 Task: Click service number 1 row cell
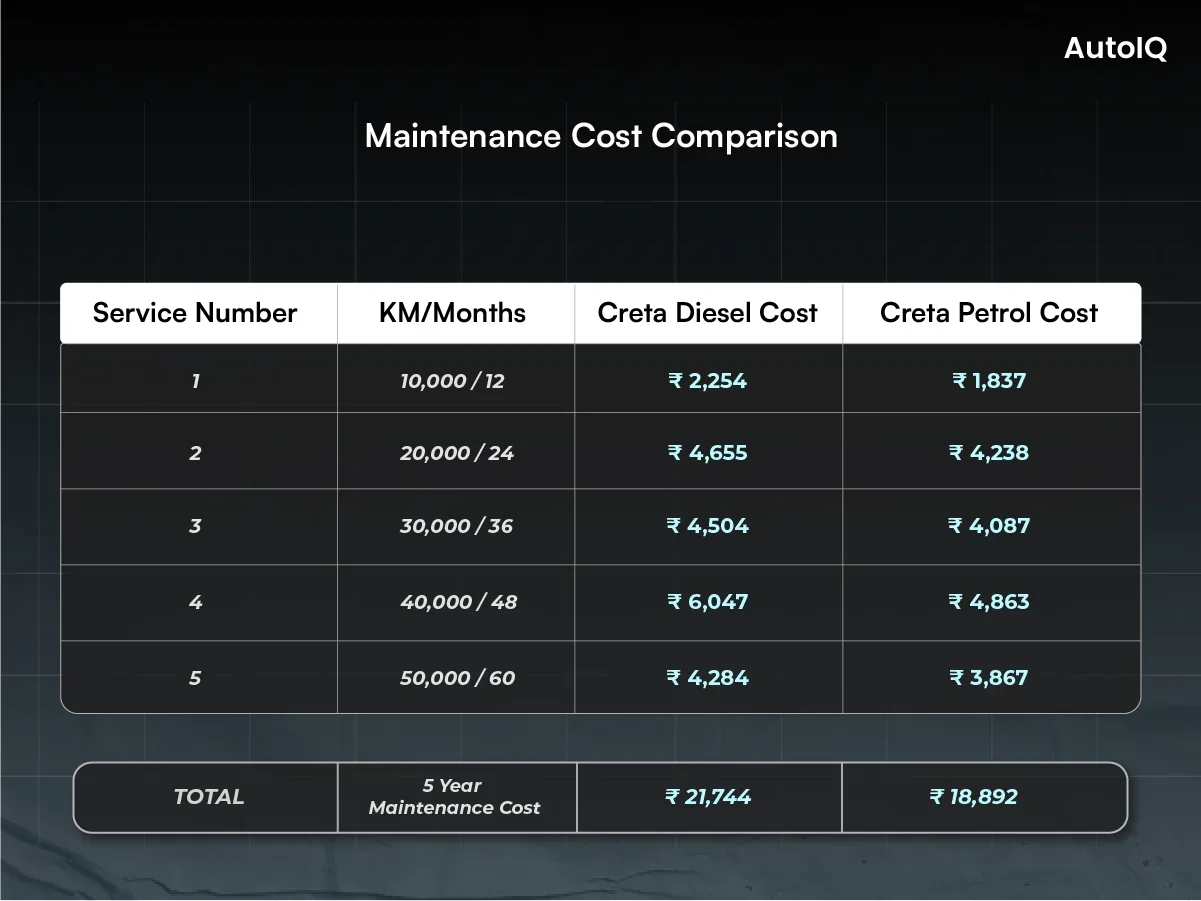(197, 380)
